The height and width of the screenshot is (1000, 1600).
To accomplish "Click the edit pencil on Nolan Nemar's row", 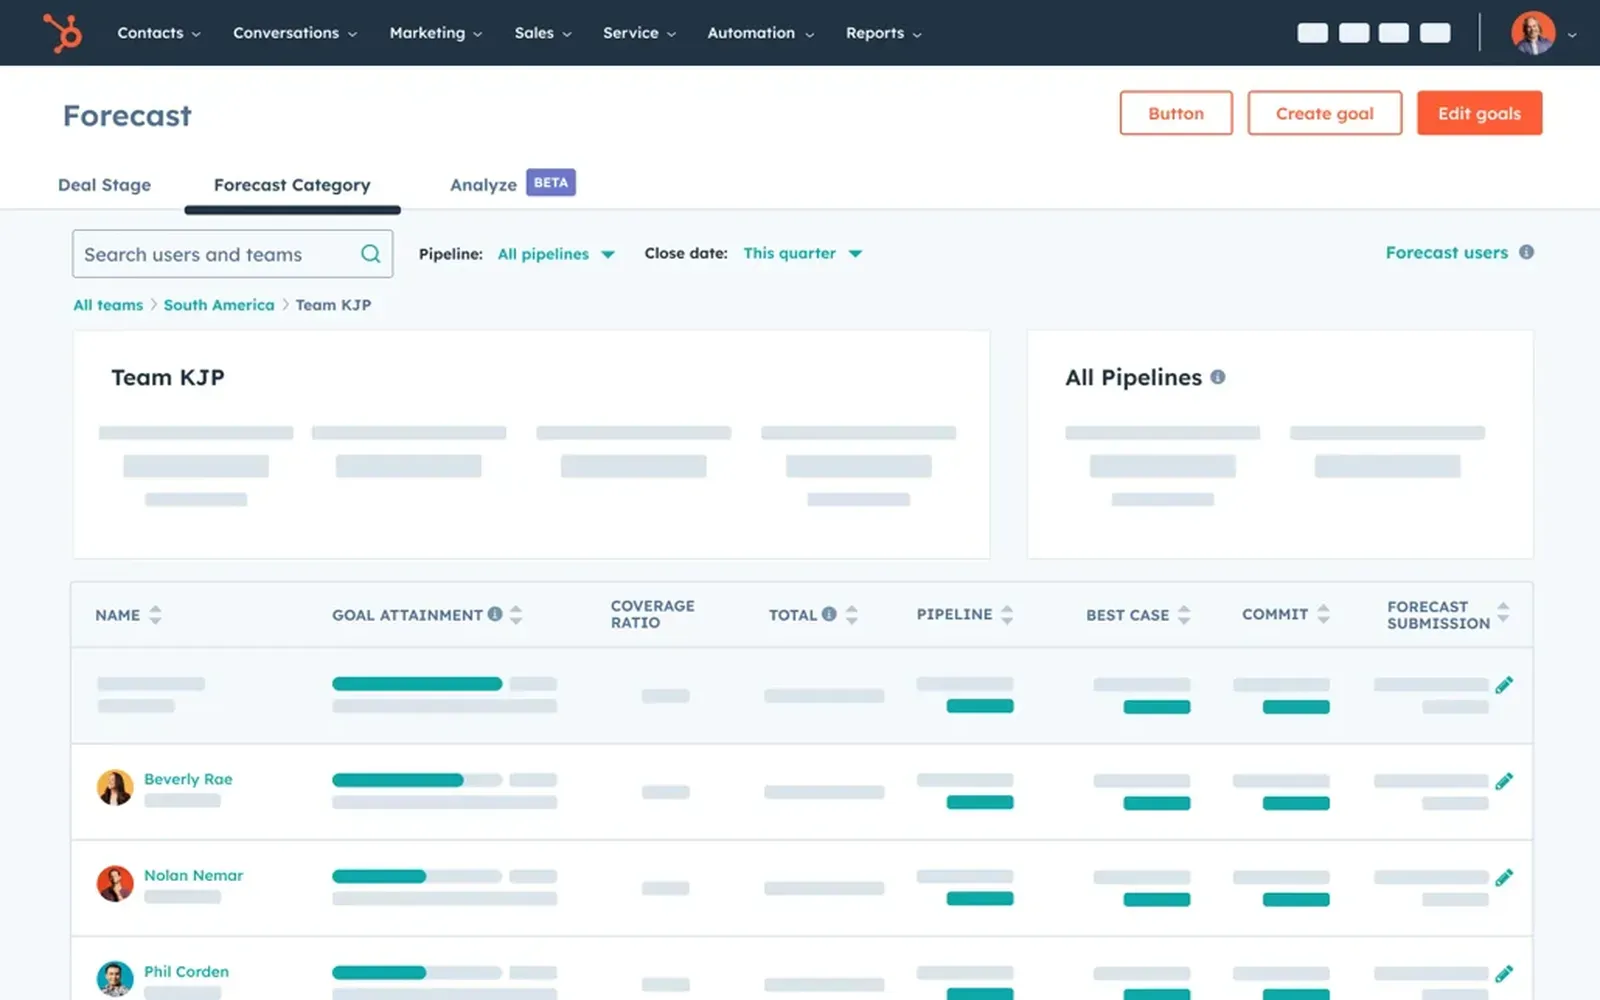I will pos(1505,876).
